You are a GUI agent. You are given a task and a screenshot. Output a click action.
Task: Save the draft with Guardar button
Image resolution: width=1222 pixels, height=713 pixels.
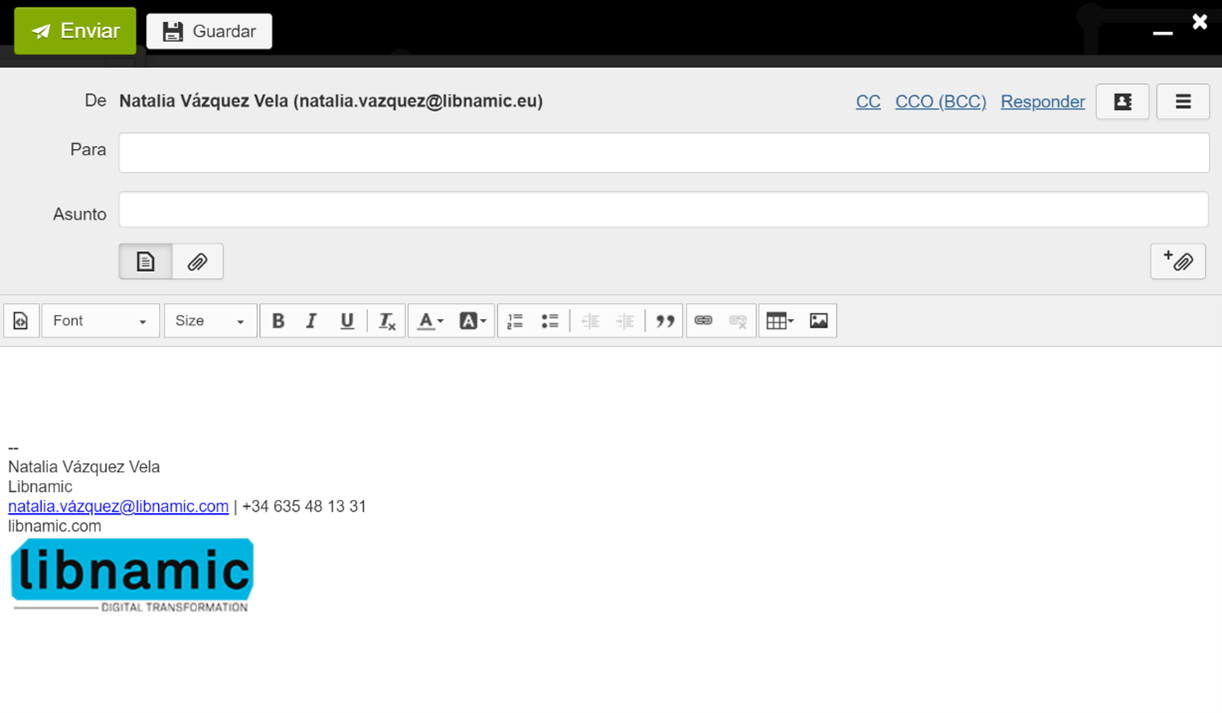[209, 31]
